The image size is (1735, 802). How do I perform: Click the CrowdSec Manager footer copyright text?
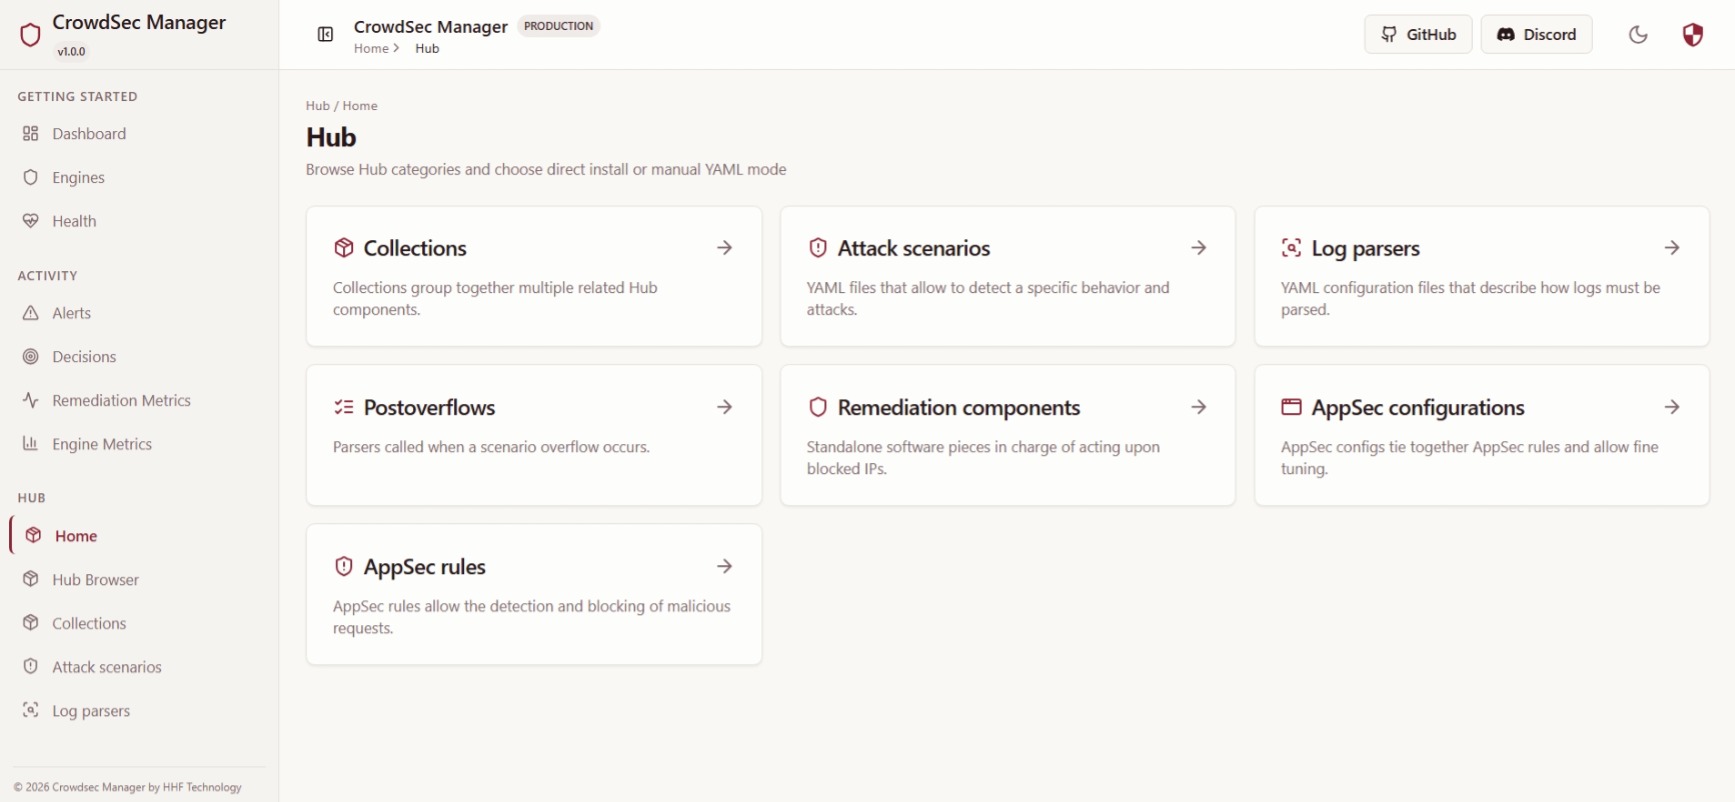[128, 787]
